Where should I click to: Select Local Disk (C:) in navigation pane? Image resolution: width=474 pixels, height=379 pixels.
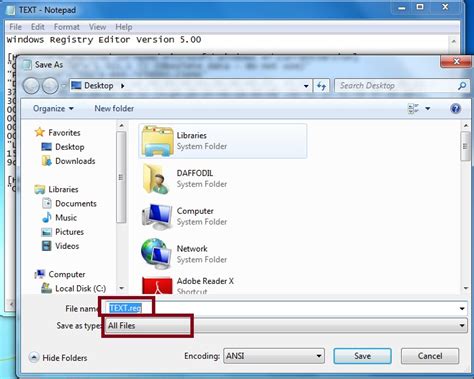tap(81, 289)
